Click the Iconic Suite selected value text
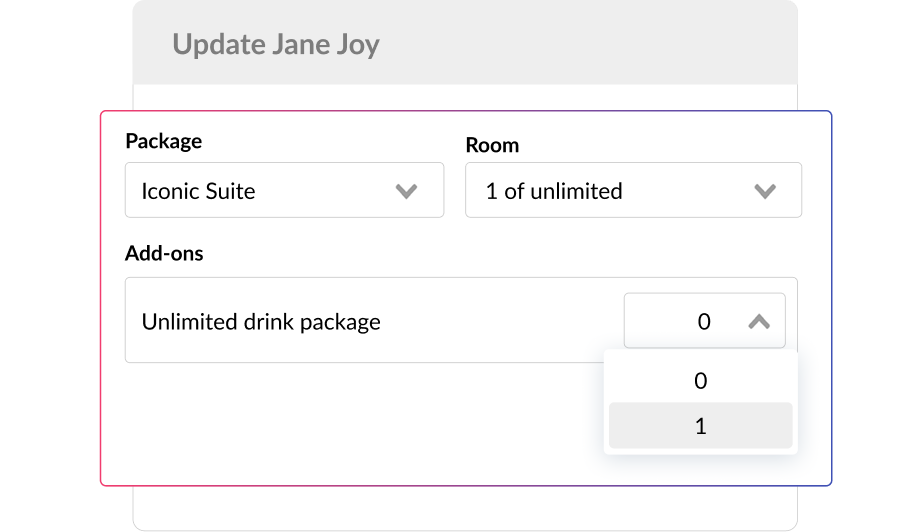Image resolution: width=917 pixels, height=532 pixels. coord(198,191)
